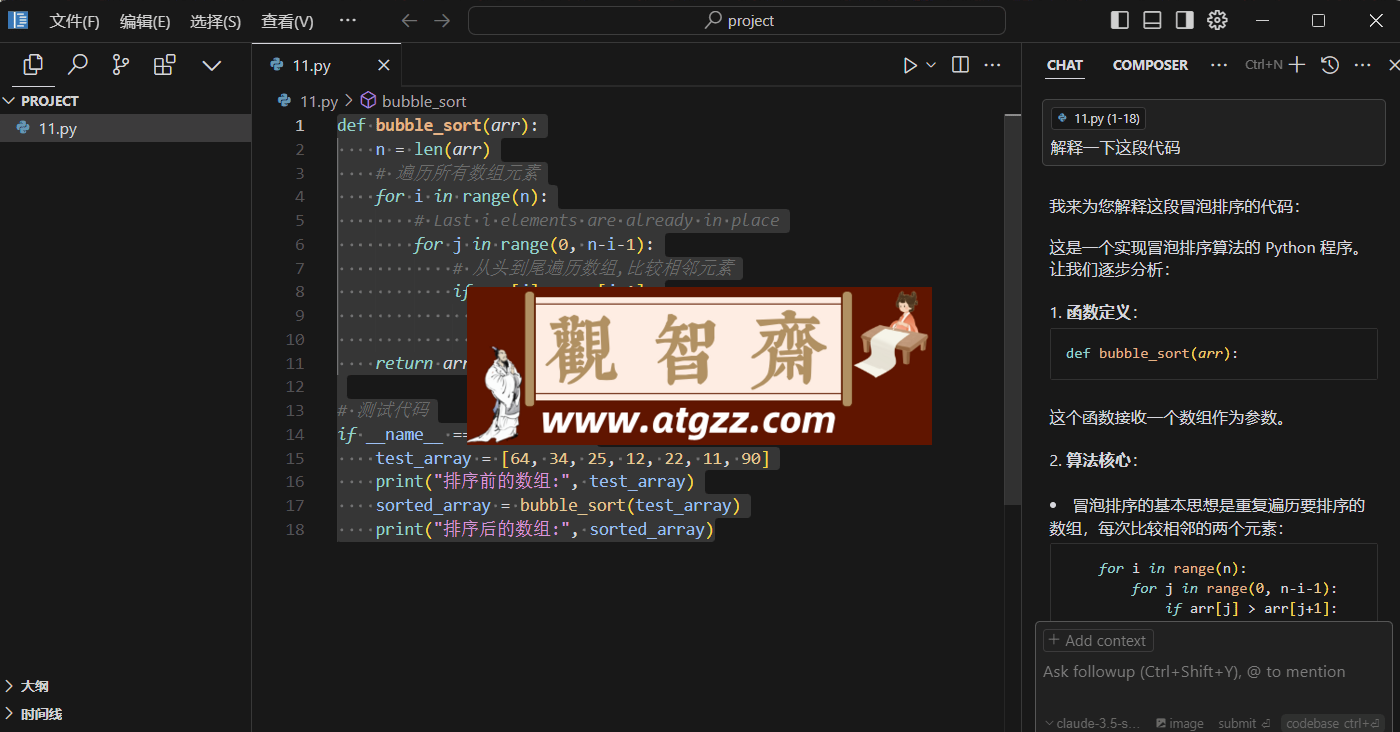Click the submit button in chat
Image resolution: width=1400 pixels, height=732 pixels.
pyautogui.click(x=1244, y=723)
